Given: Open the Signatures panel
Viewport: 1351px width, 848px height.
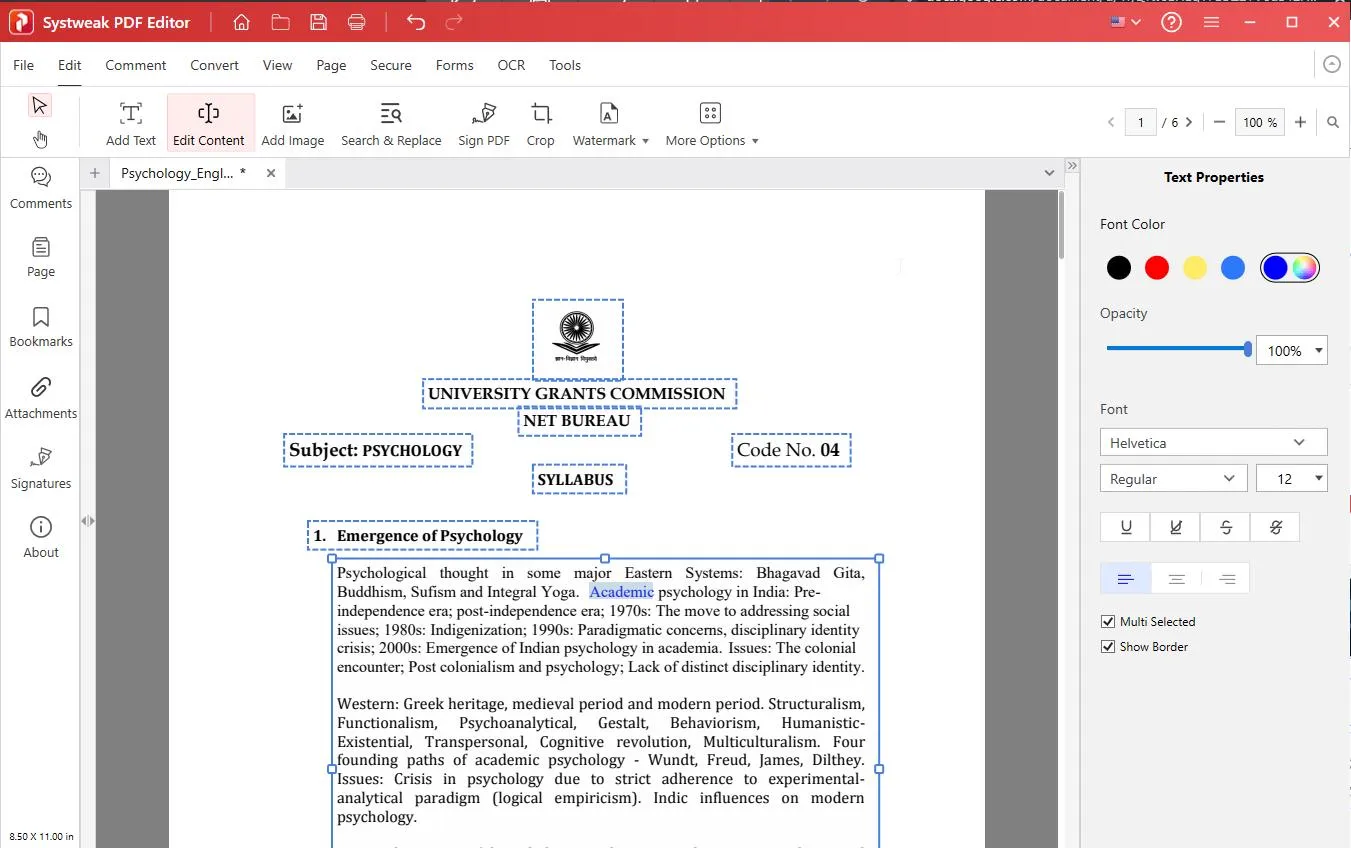Looking at the screenshot, I should pos(40,466).
